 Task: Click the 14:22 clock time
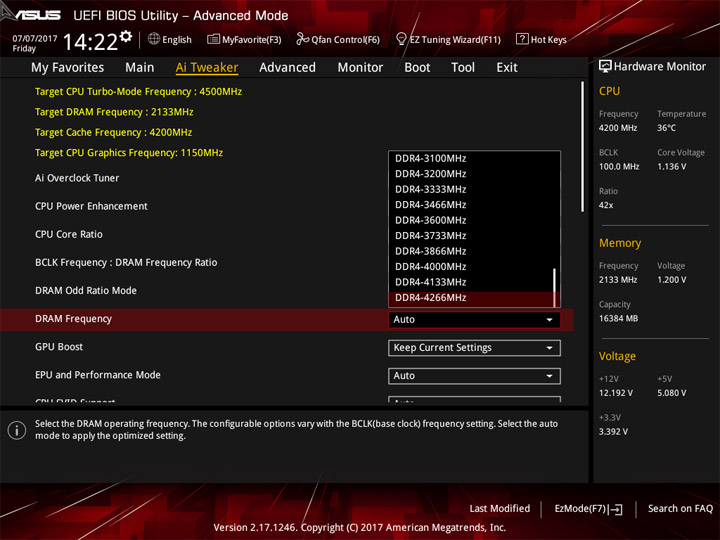[90, 42]
